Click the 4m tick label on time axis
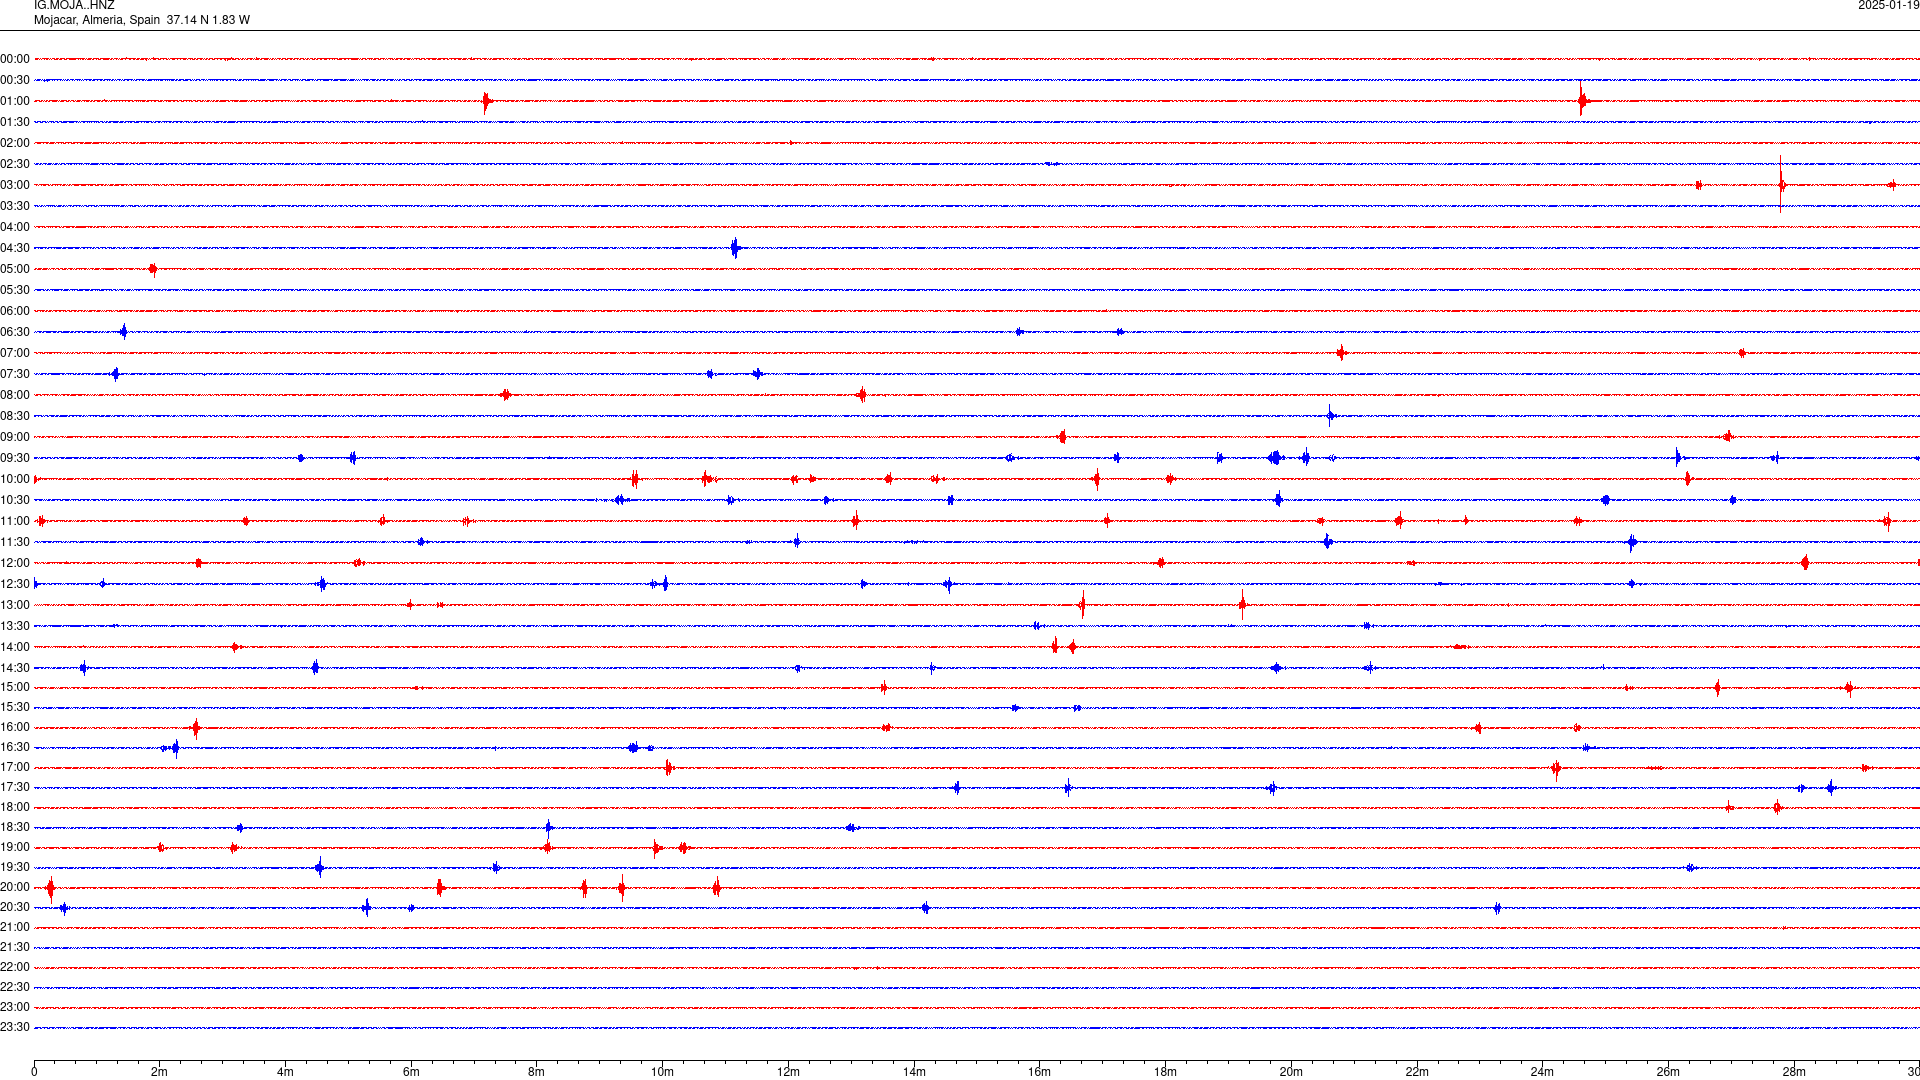The width and height of the screenshot is (1920, 1080). (285, 1072)
